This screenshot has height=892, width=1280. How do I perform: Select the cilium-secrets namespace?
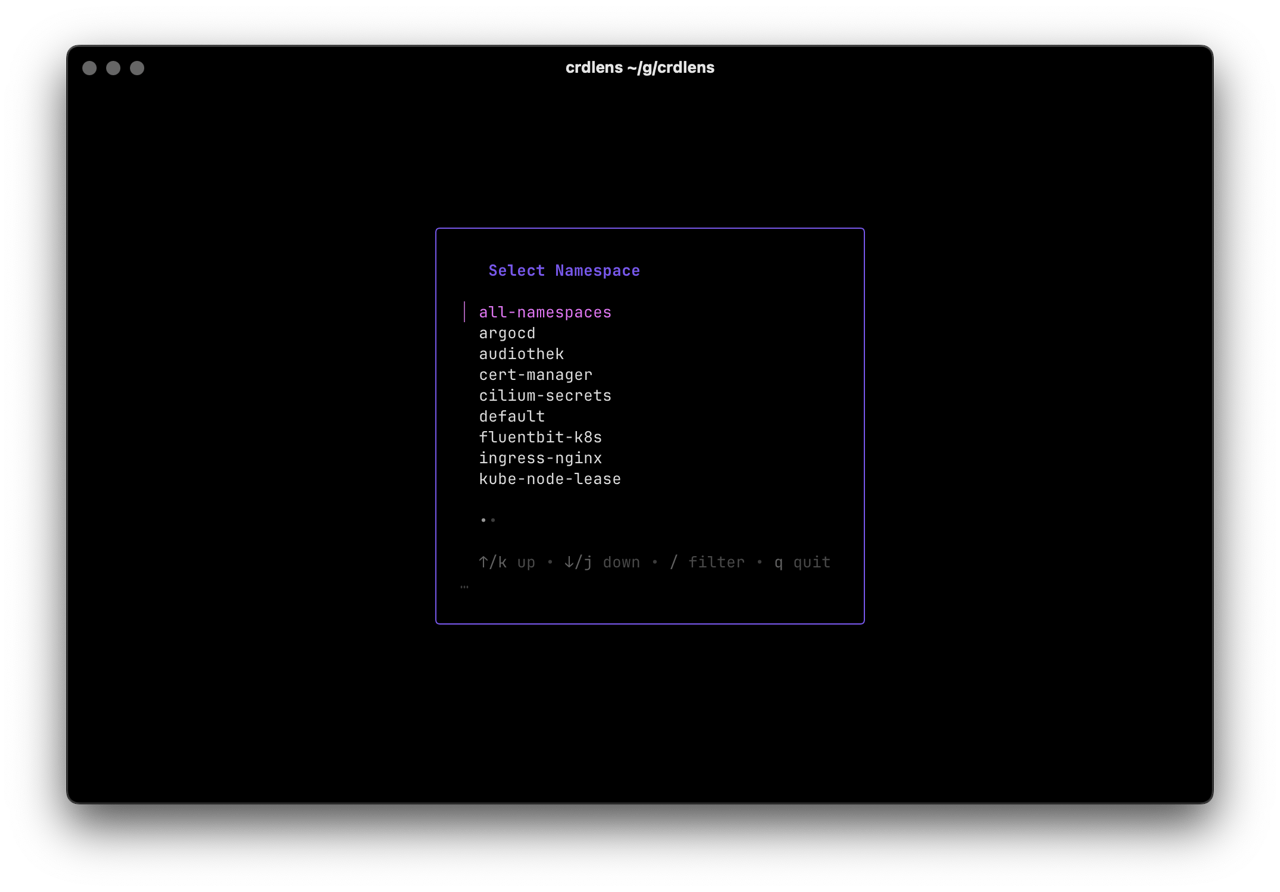tap(545, 395)
